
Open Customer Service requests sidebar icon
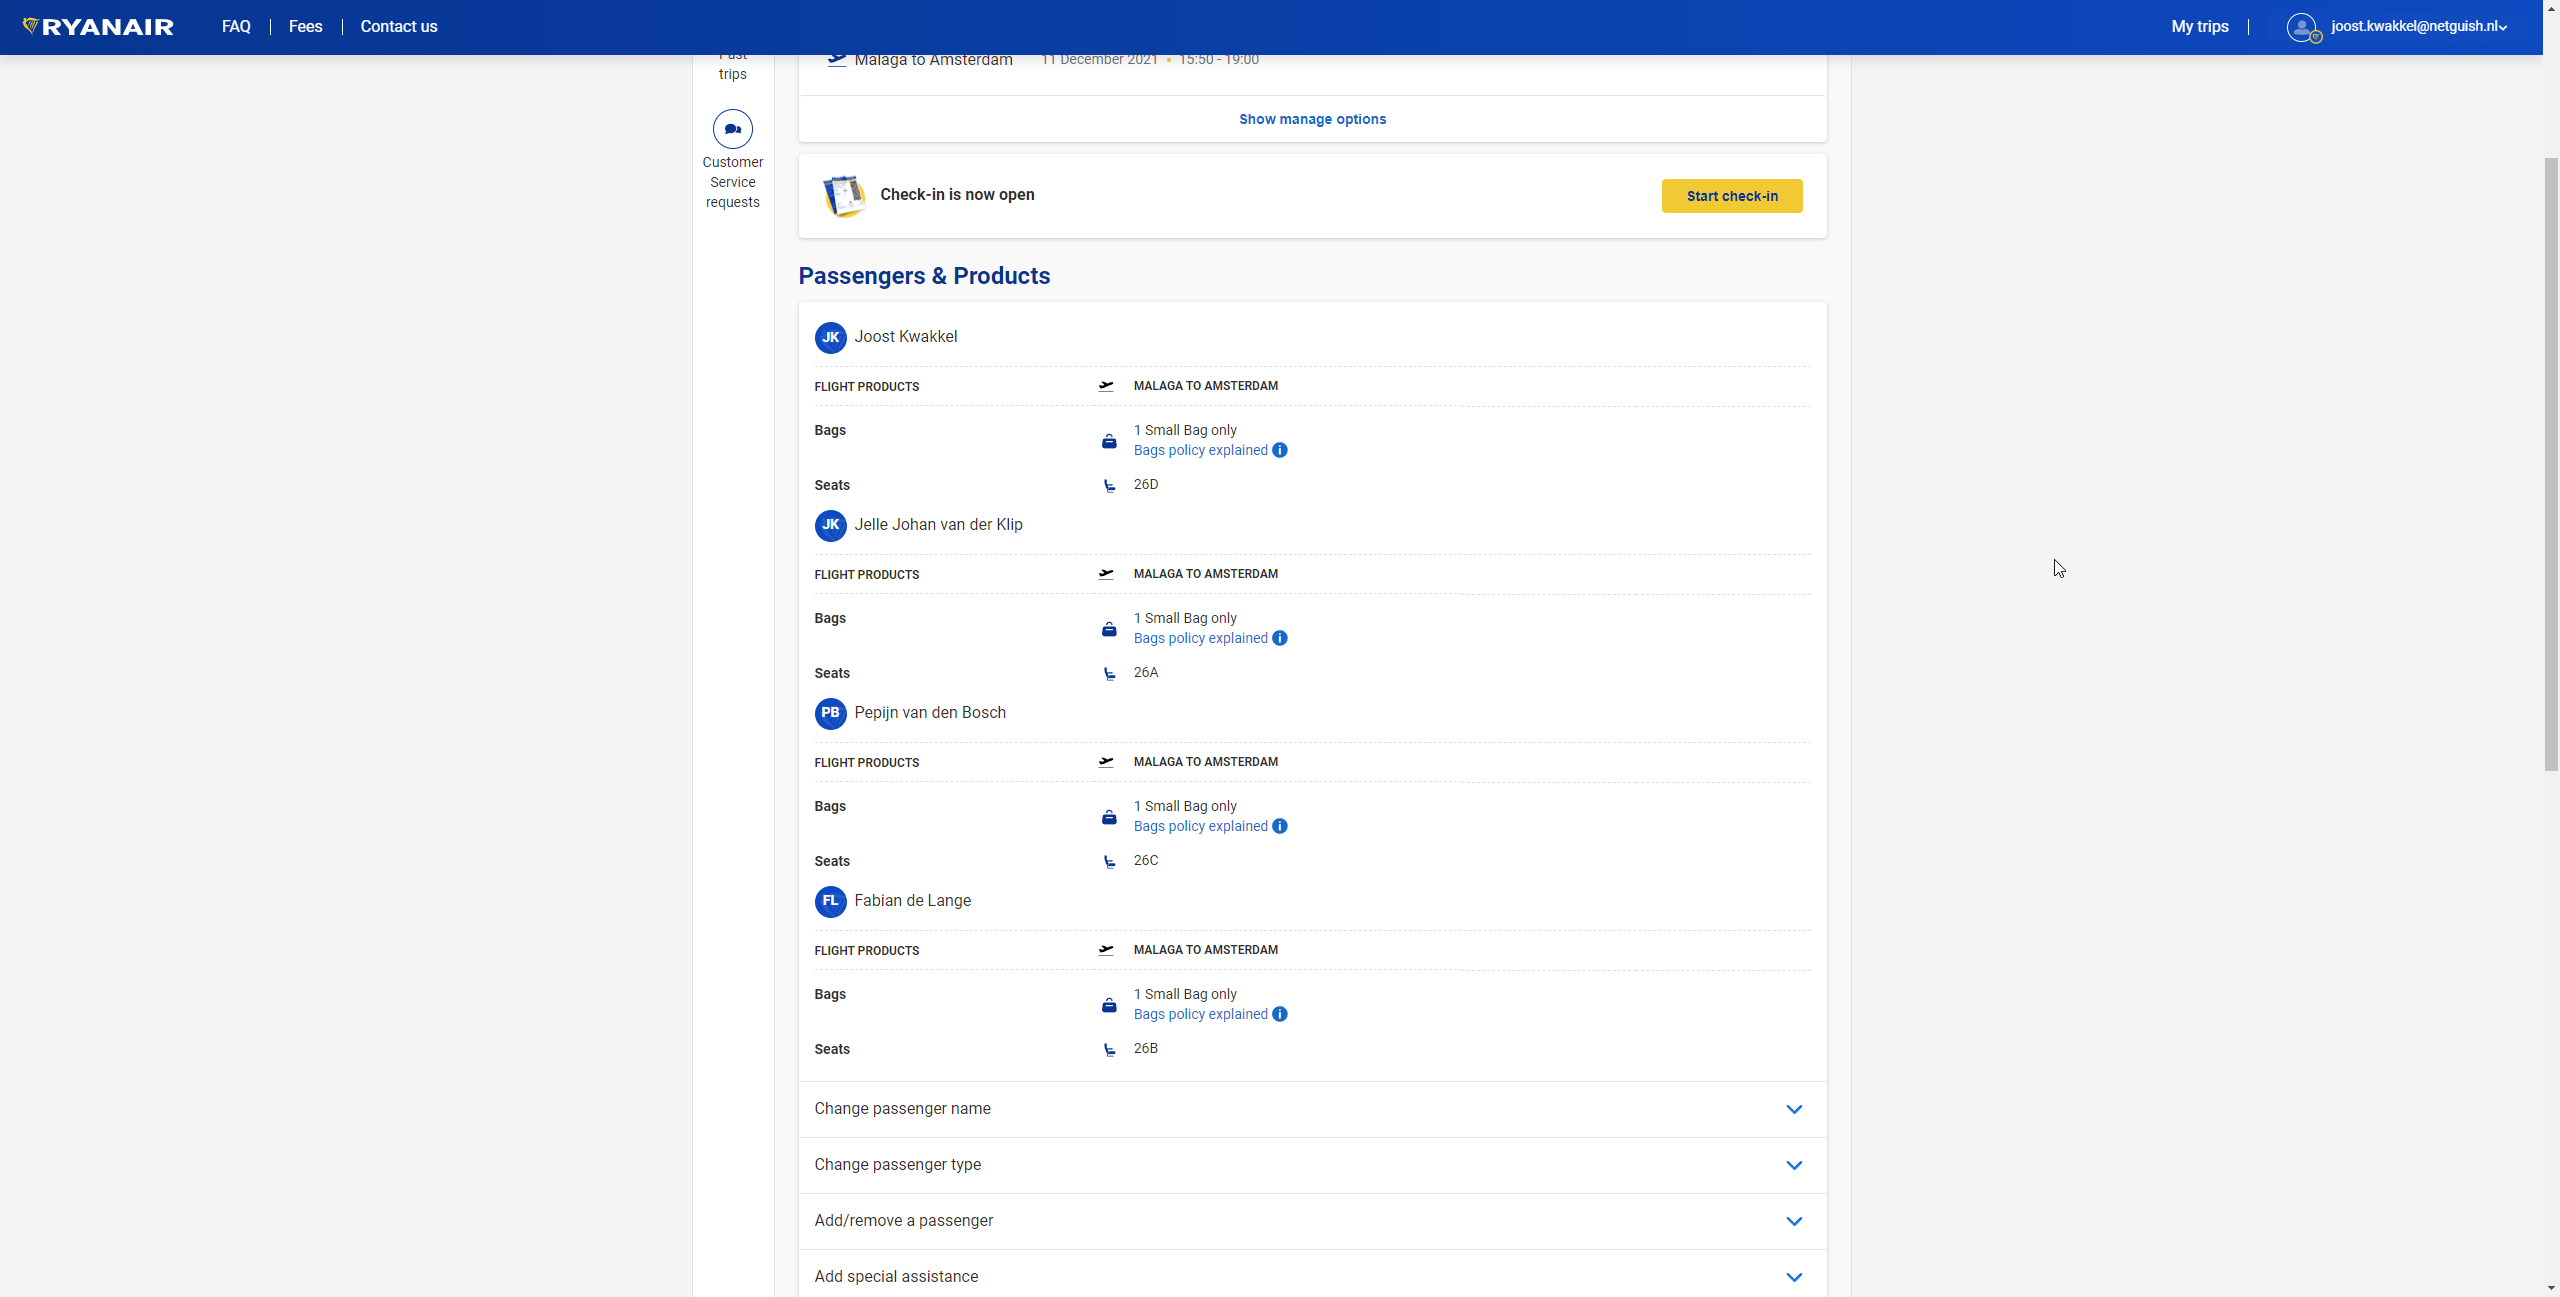coord(732,129)
